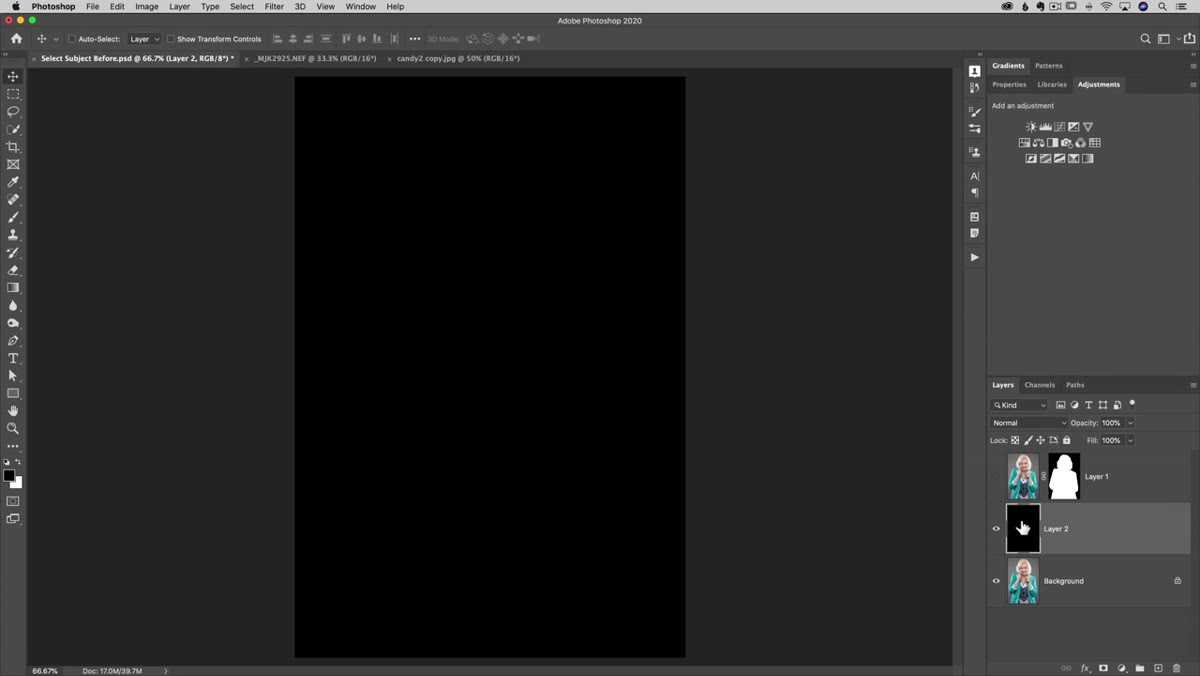The image size is (1200, 676).
Task: Switch to the Channels tab
Action: click(1039, 385)
